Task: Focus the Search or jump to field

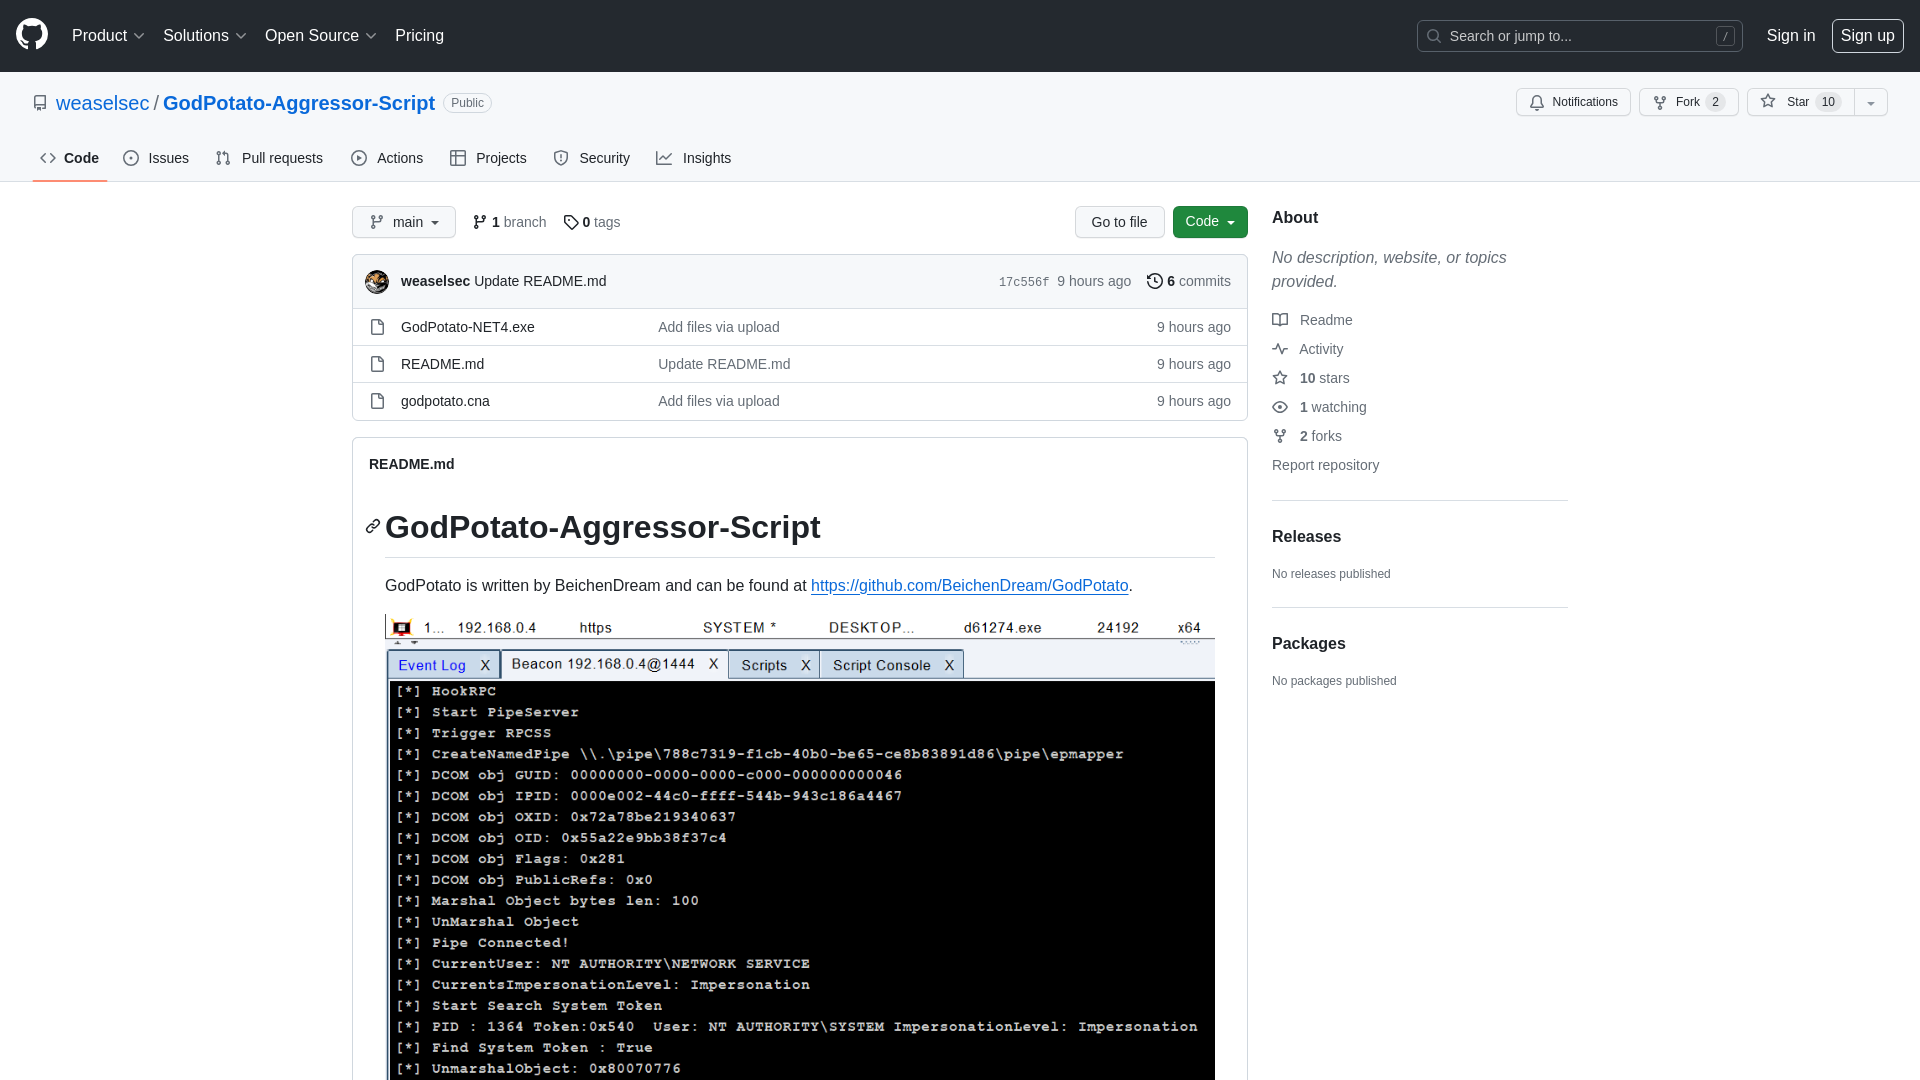Action: coord(1580,36)
